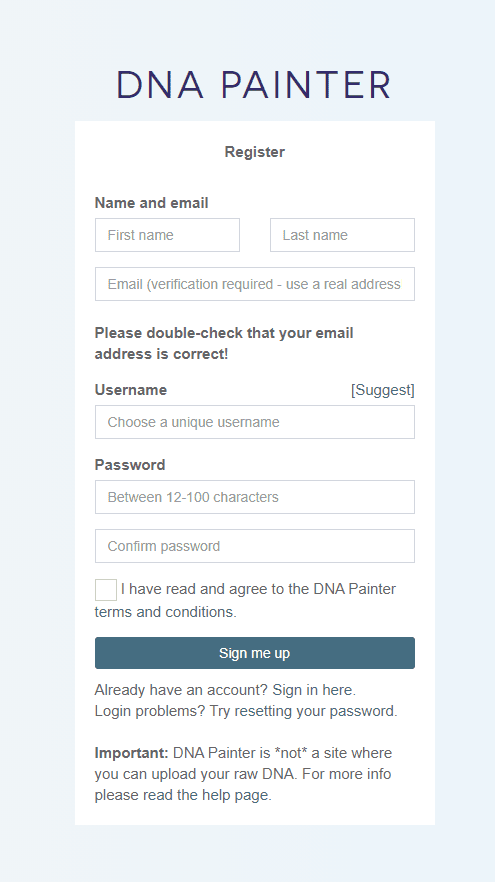Viewport: 495px width, 882px height.
Task: Click the double-check email reminder text
Action: coord(224,344)
